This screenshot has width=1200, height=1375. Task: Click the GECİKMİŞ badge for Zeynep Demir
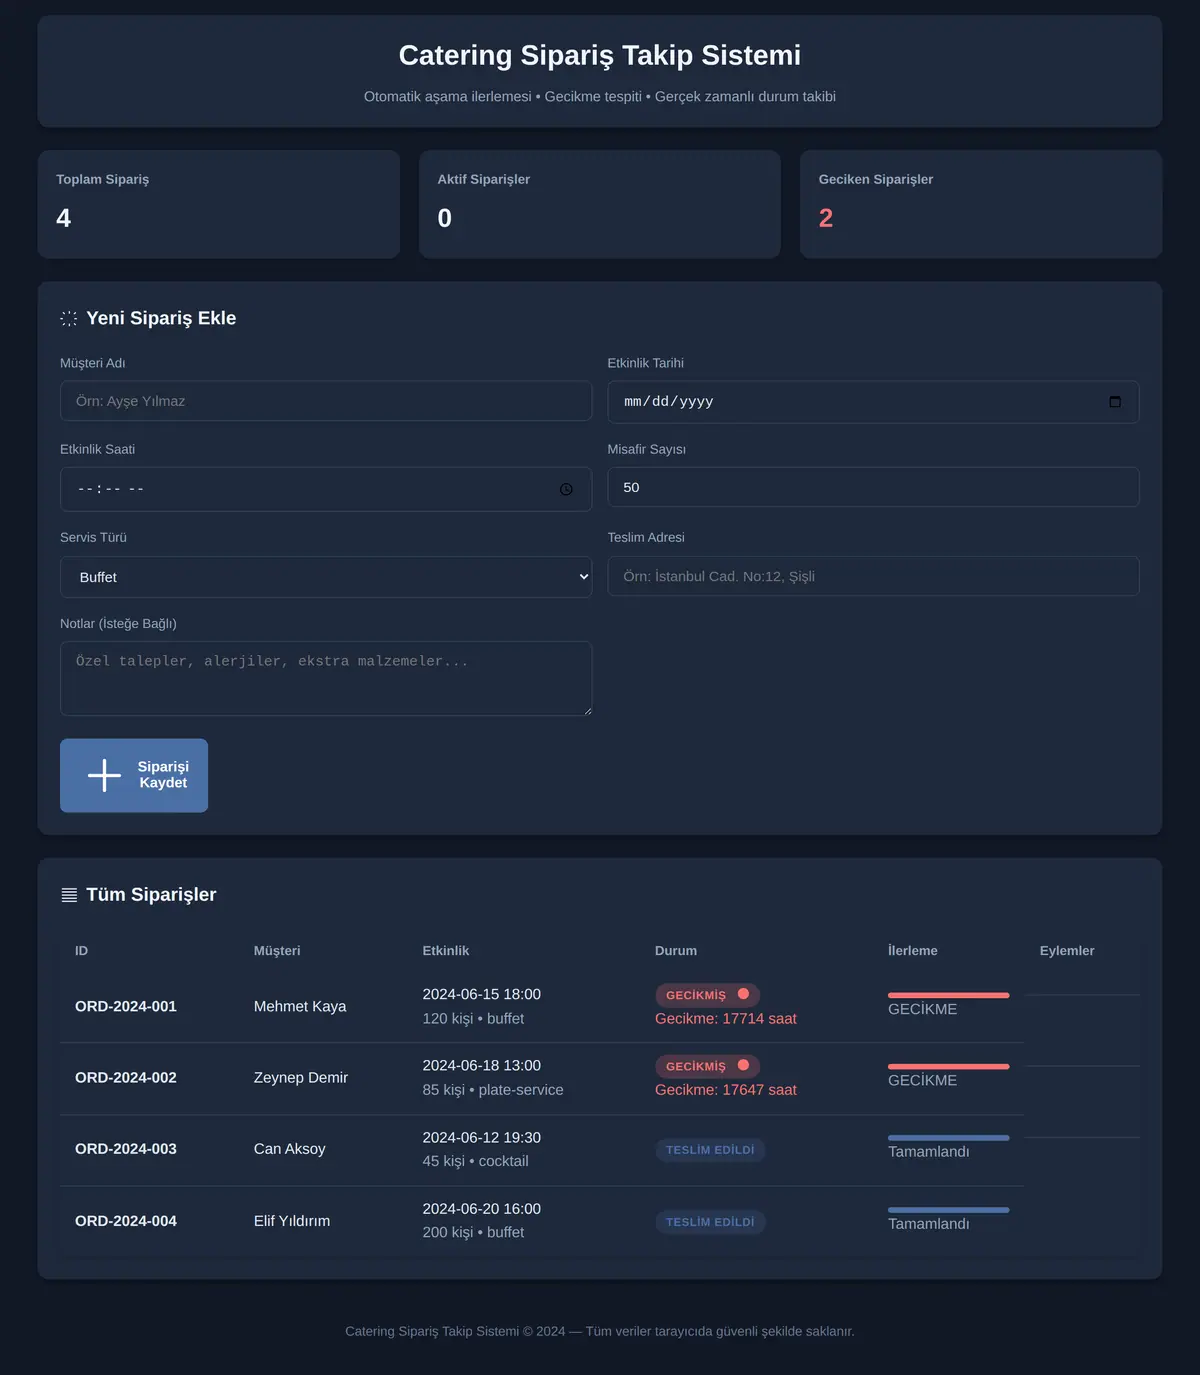coord(707,1066)
